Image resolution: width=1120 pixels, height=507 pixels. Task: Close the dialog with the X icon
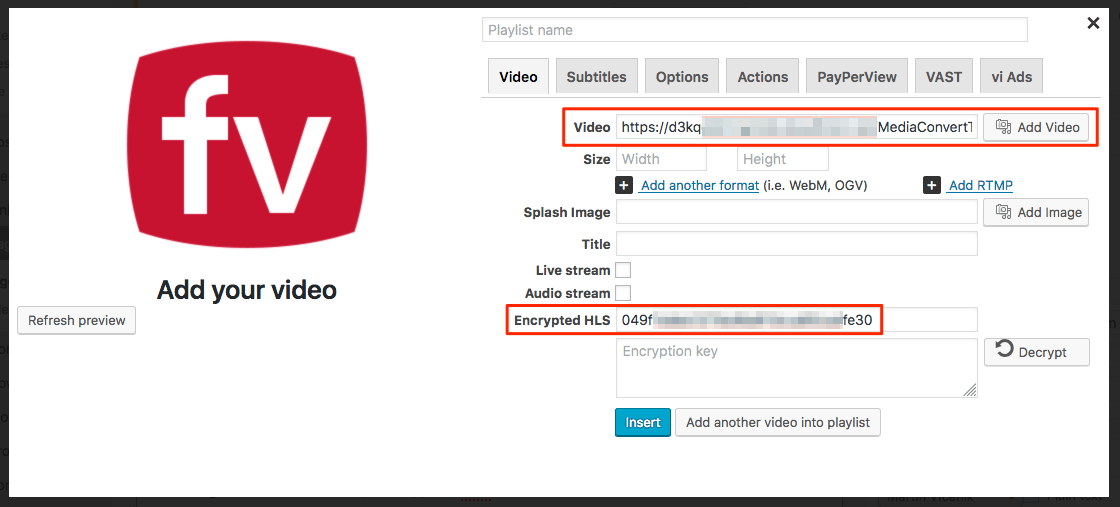click(x=1093, y=24)
